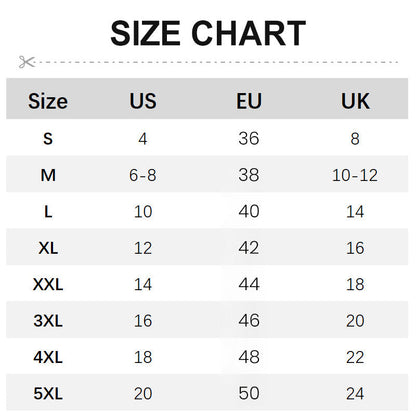
Task: Click the M size row label
Action: pyautogui.click(x=48, y=175)
